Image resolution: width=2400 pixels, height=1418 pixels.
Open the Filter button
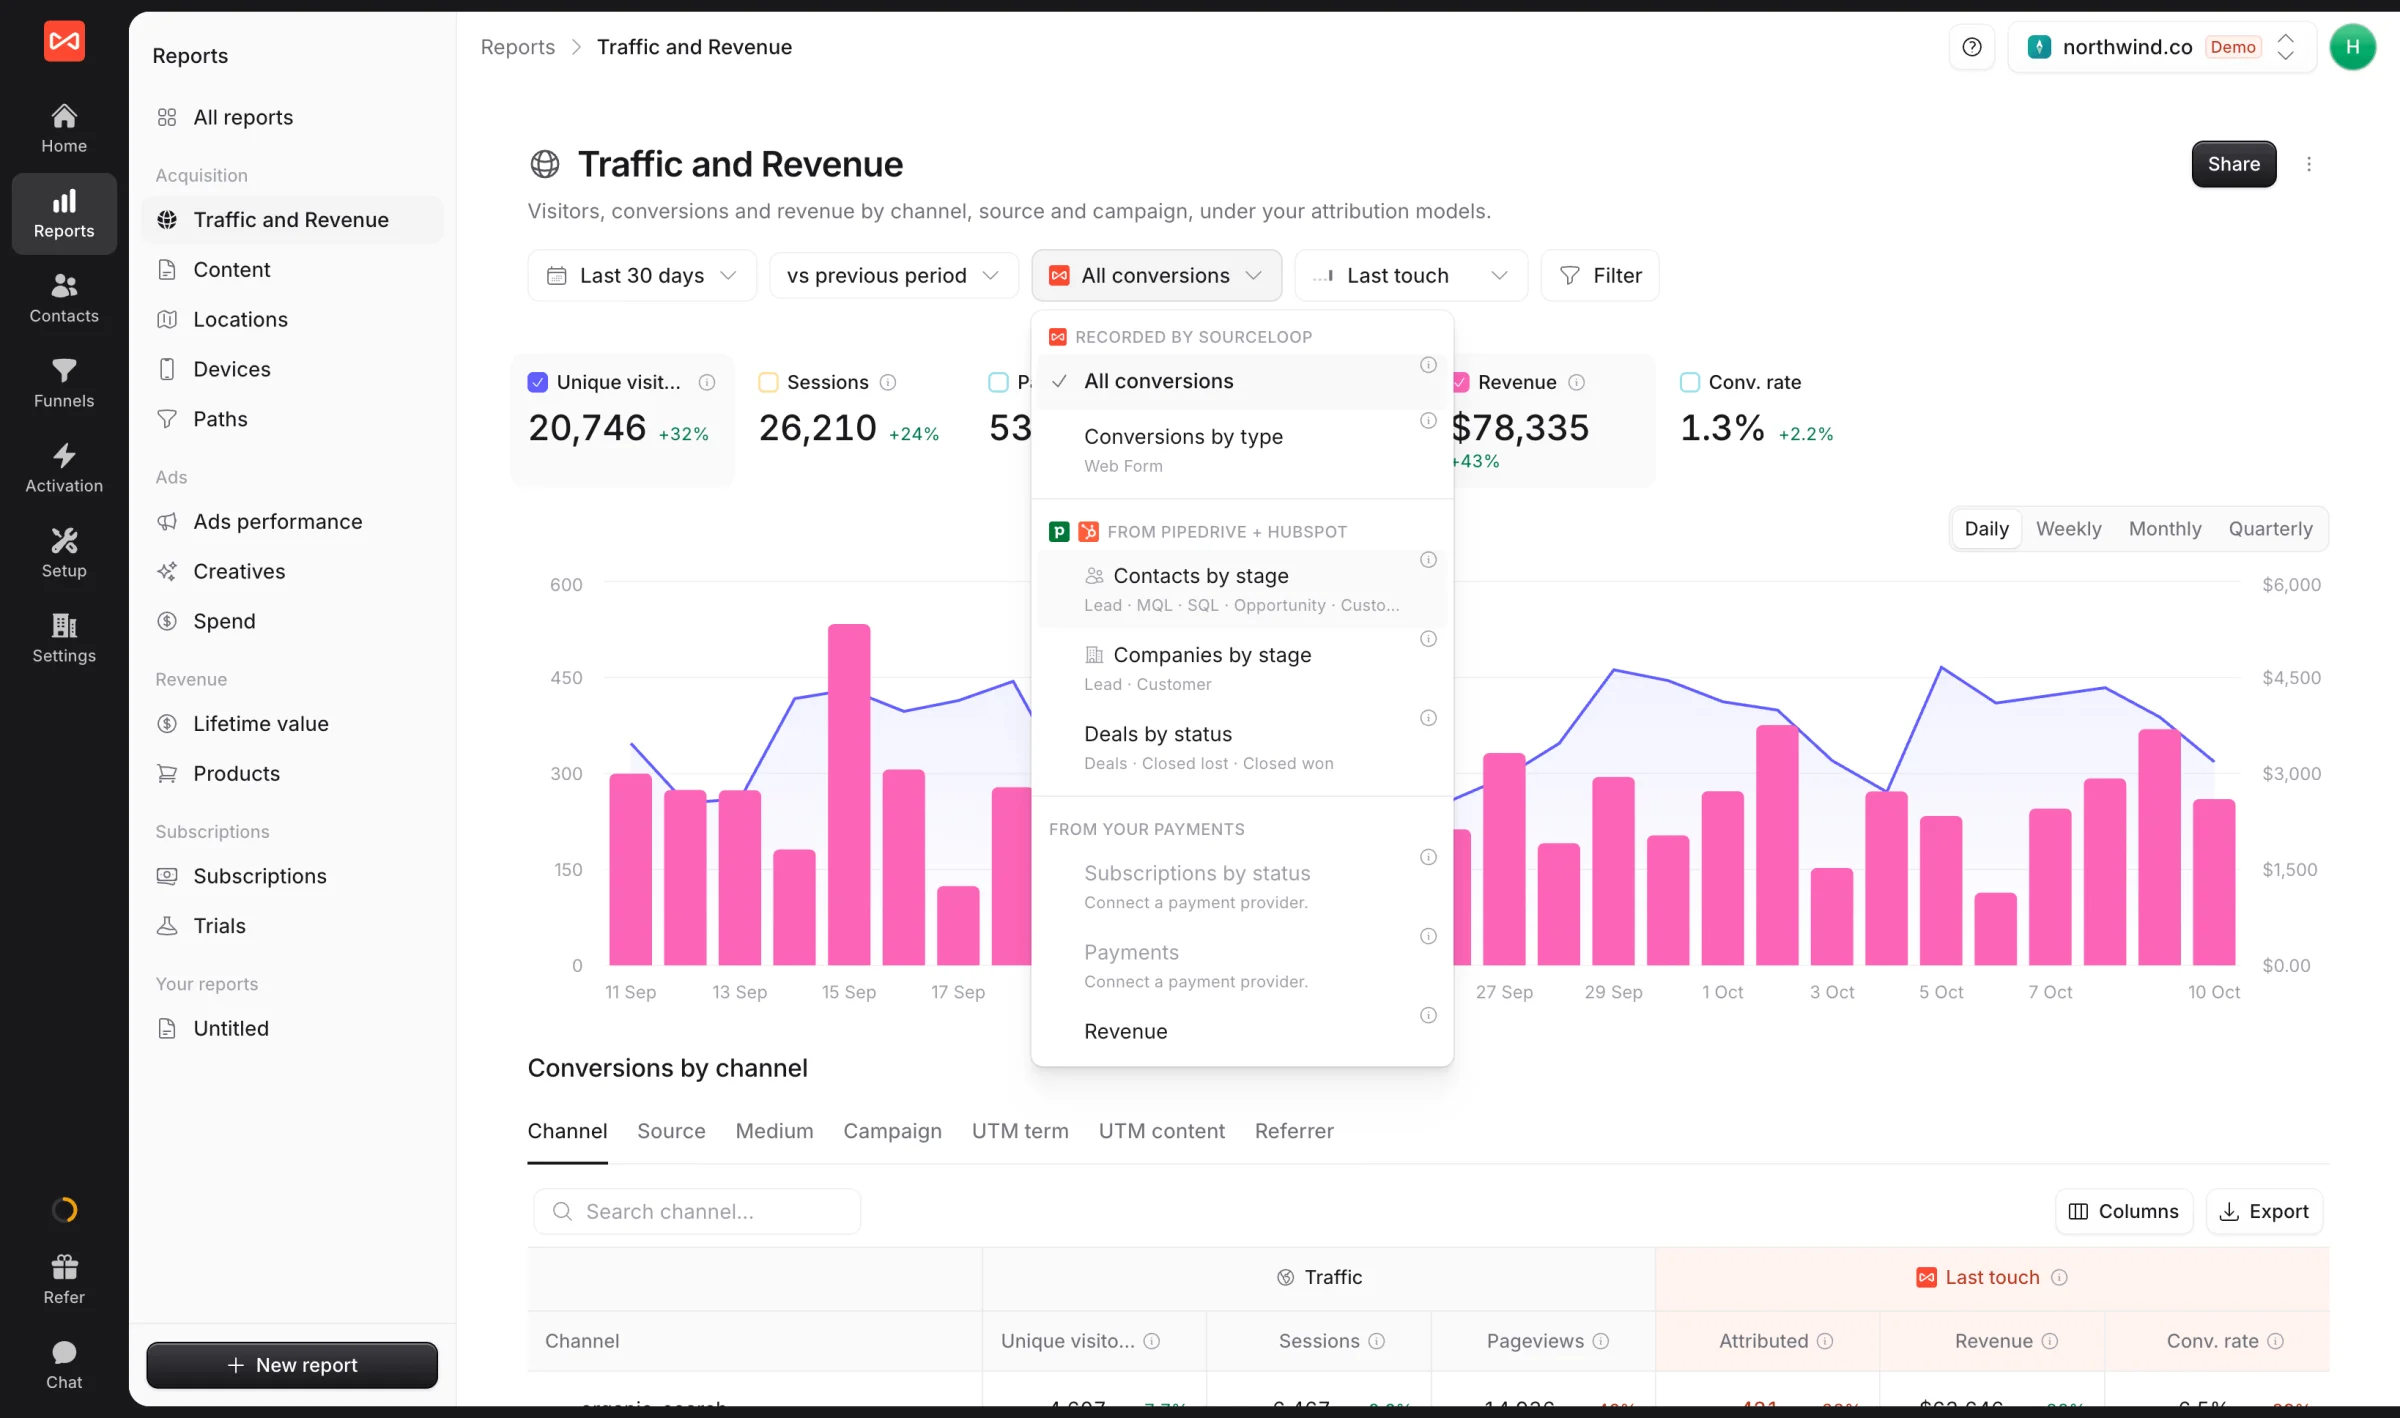coord(1600,275)
